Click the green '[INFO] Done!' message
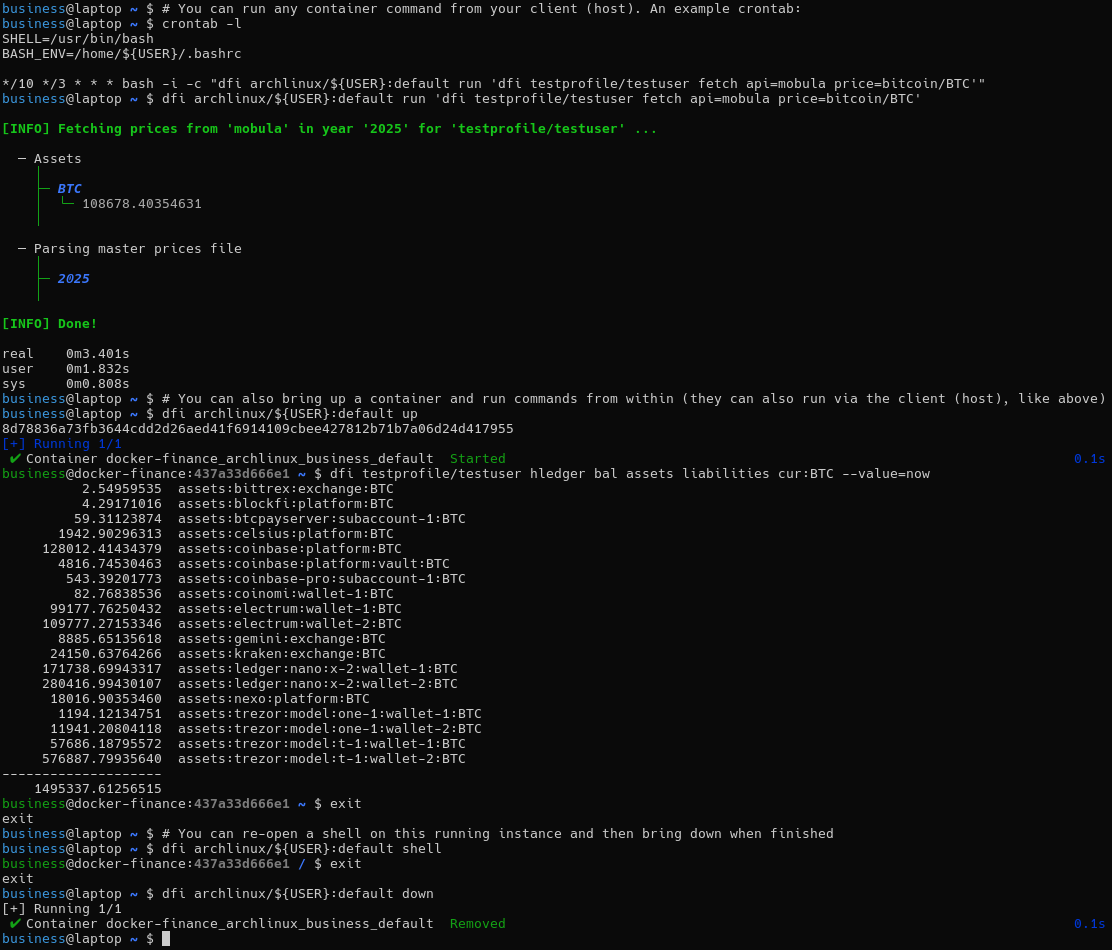This screenshot has width=1112, height=950. (50, 323)
